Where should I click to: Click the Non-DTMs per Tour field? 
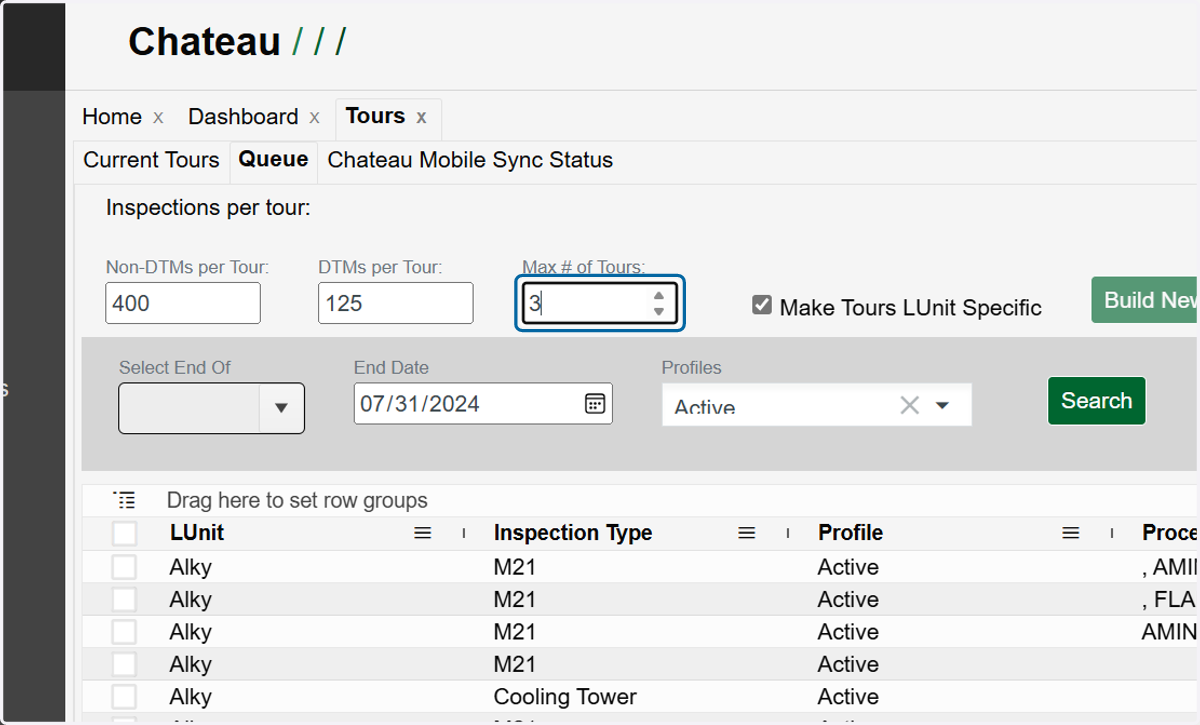click(183, 303)
